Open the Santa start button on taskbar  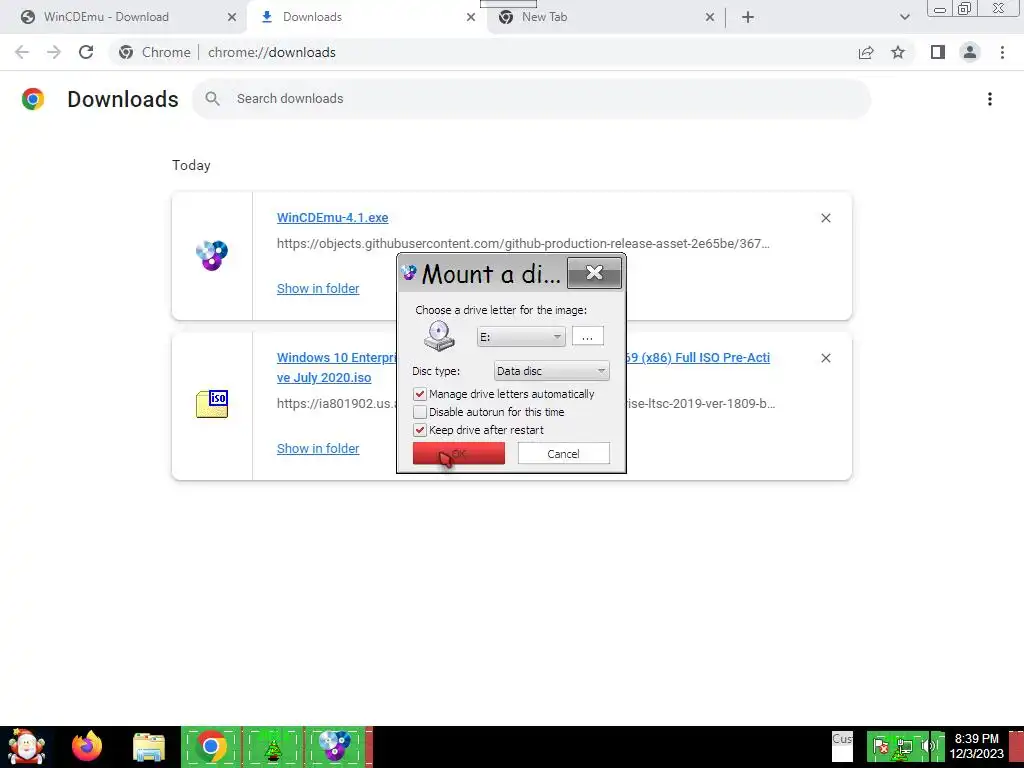click(x=26, y=747)
